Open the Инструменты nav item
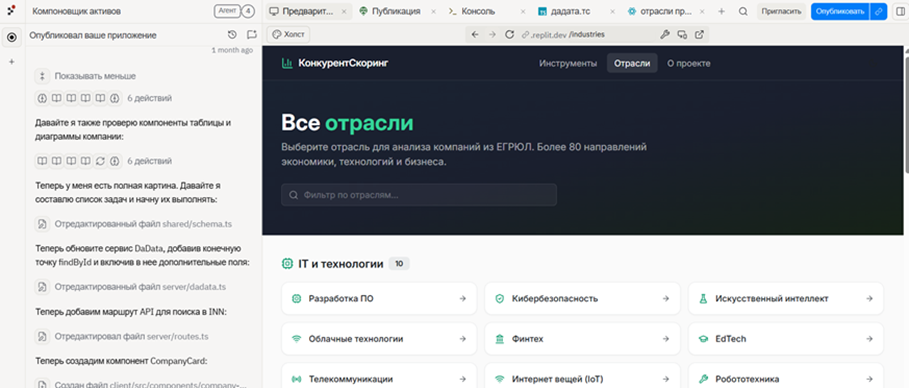The image size is (909, 388). [x=568, y=63]
